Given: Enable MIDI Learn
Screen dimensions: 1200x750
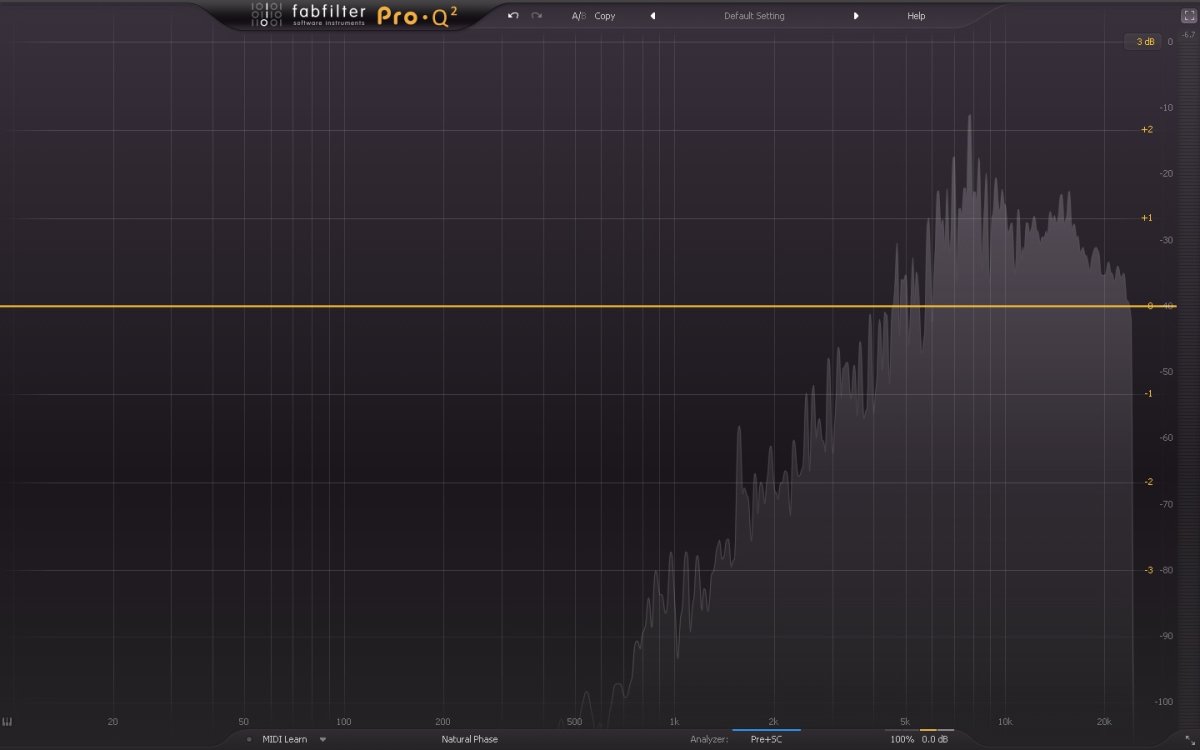Looking at the screenshot, I should point(284,740).
